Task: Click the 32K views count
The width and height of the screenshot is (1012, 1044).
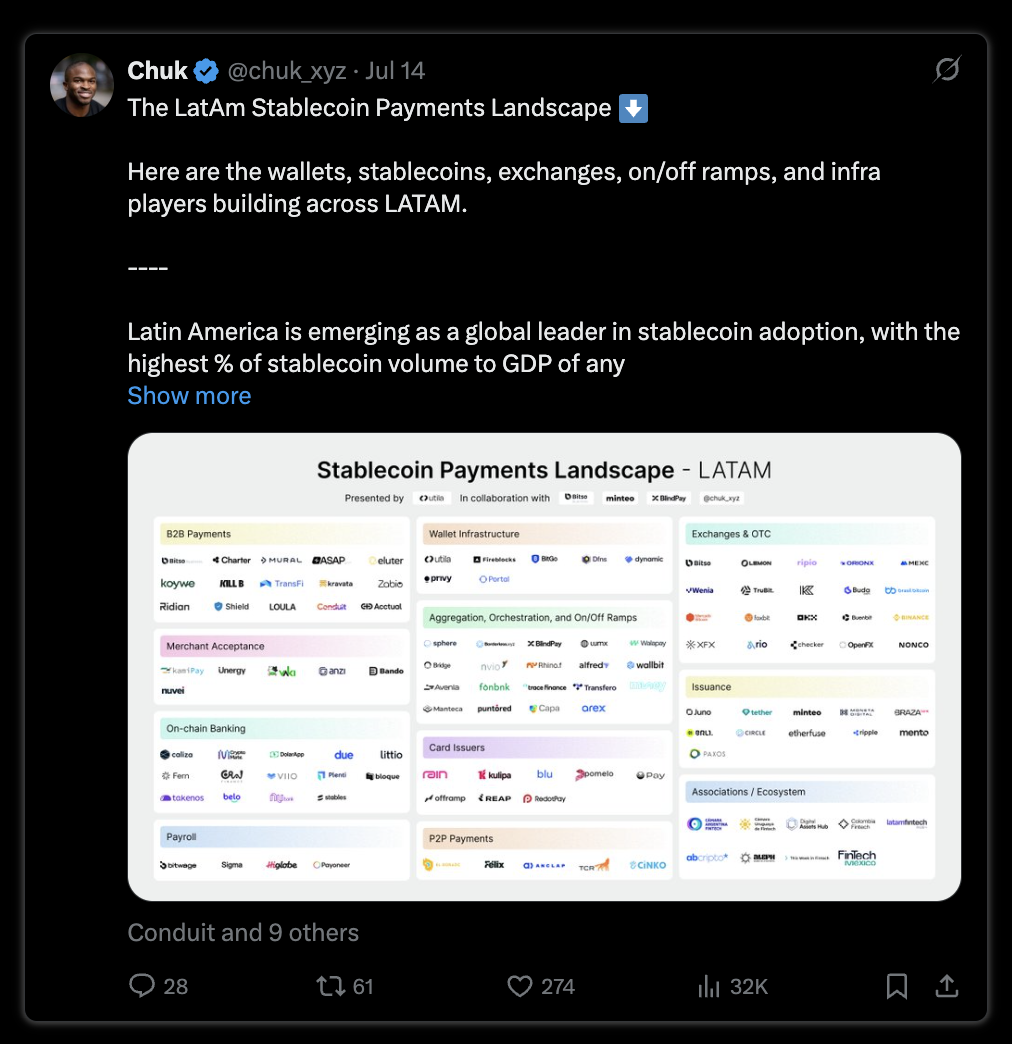Action: pos(749,986)
